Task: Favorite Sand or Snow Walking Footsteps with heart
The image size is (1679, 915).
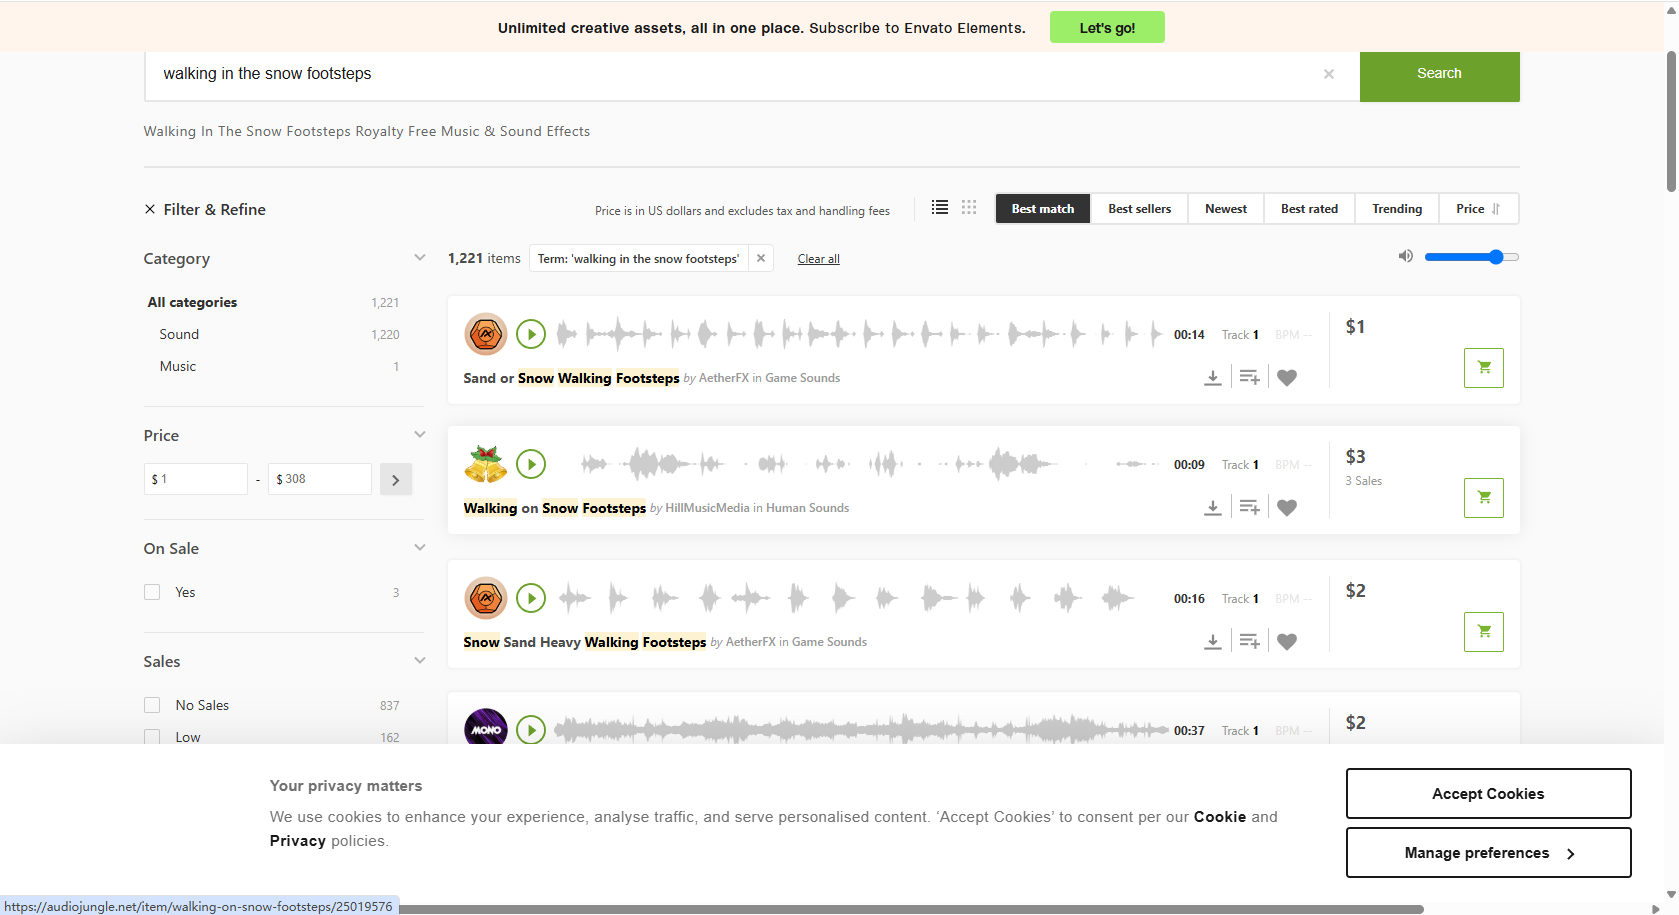Action: tap(1287, 378)
